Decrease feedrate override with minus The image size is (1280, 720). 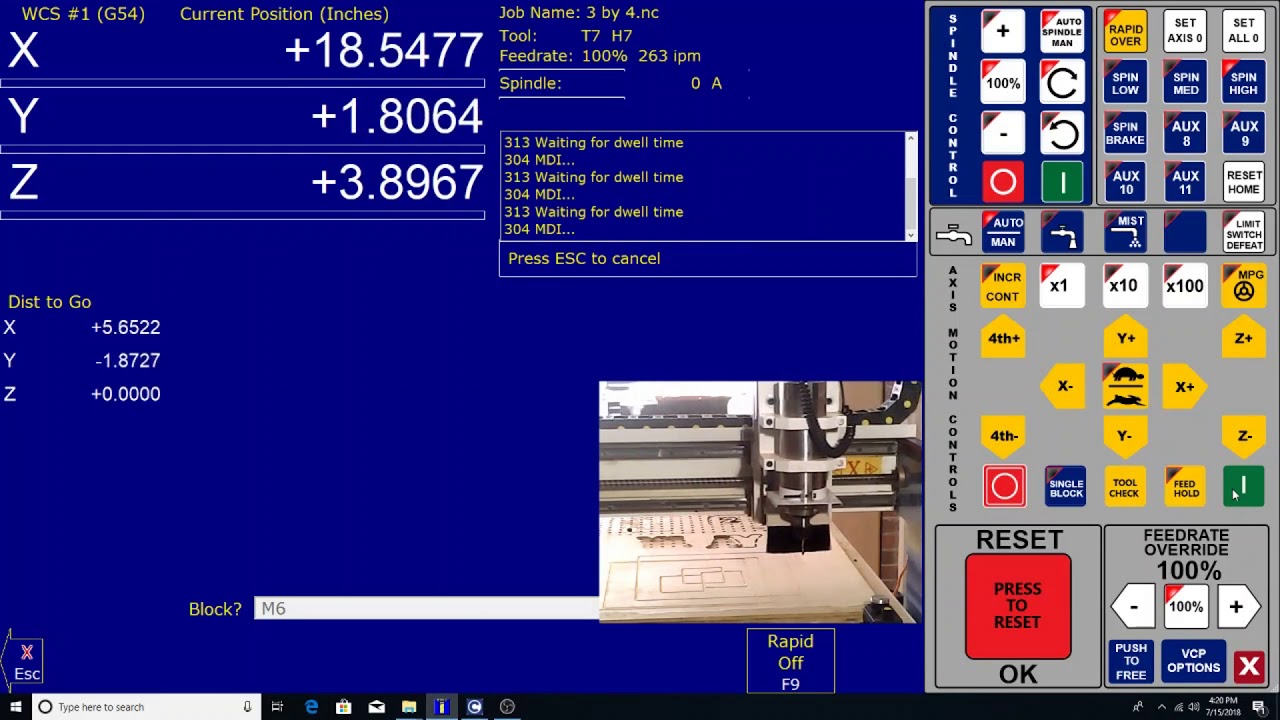point(1134,607)
